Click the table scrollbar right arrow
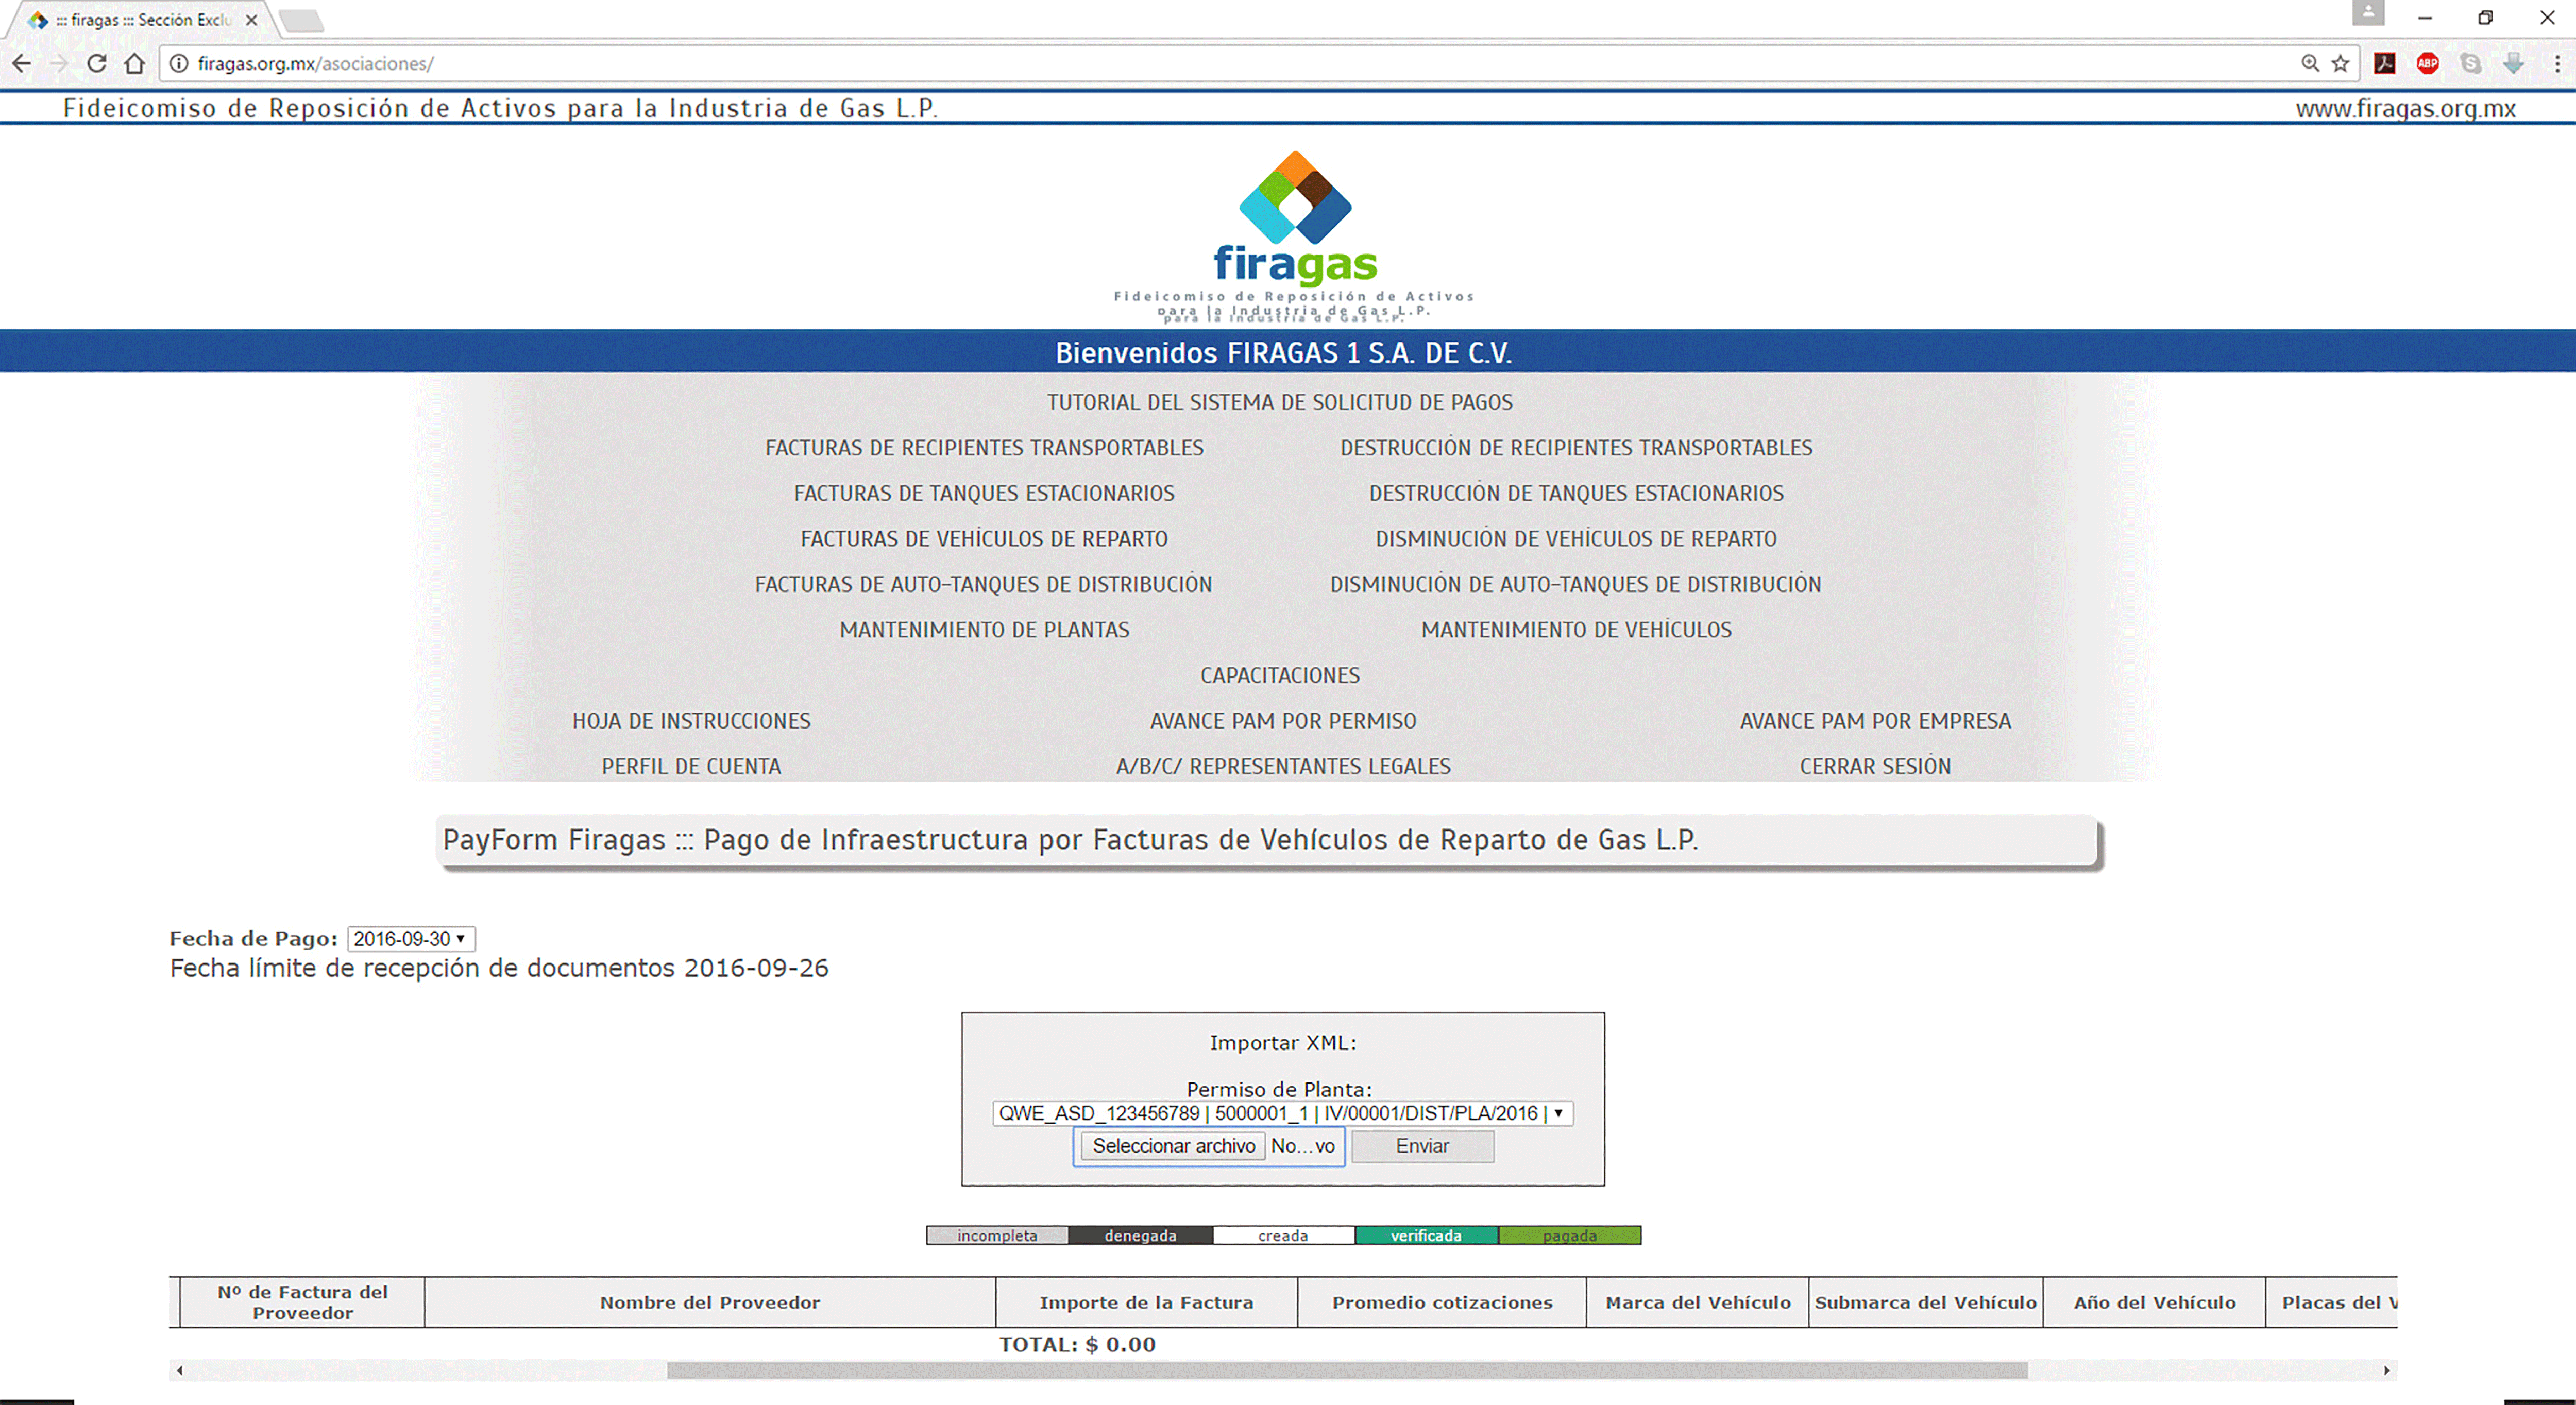This screenshot has height=1405, width=2576. coord(2387,1370)
